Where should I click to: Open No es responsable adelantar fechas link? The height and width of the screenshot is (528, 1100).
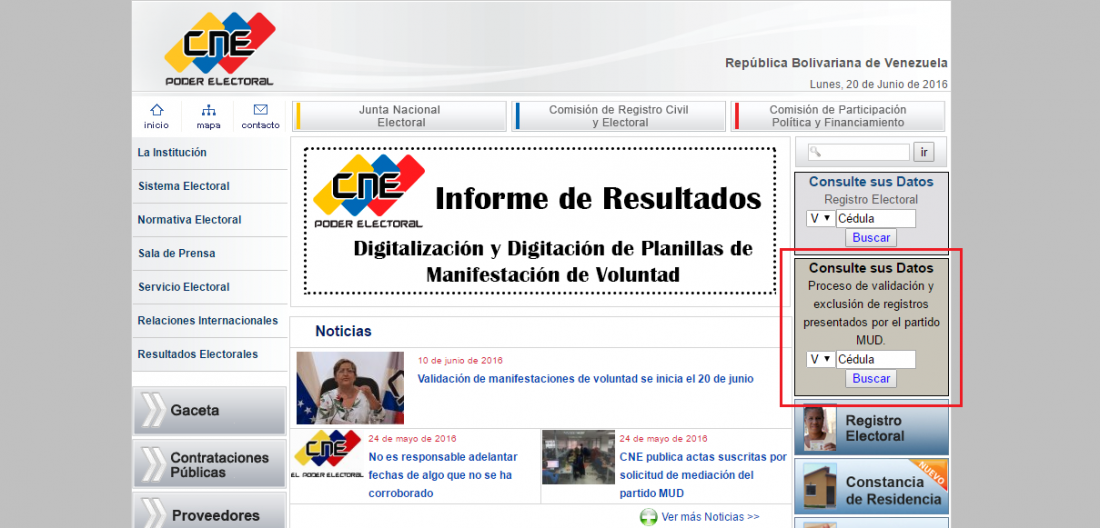[x=443, y=475]
